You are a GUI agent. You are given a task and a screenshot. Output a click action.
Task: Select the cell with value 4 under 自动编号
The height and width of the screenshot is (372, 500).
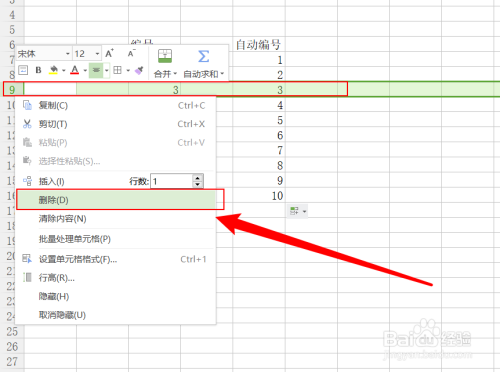click(x=259, y=105)
